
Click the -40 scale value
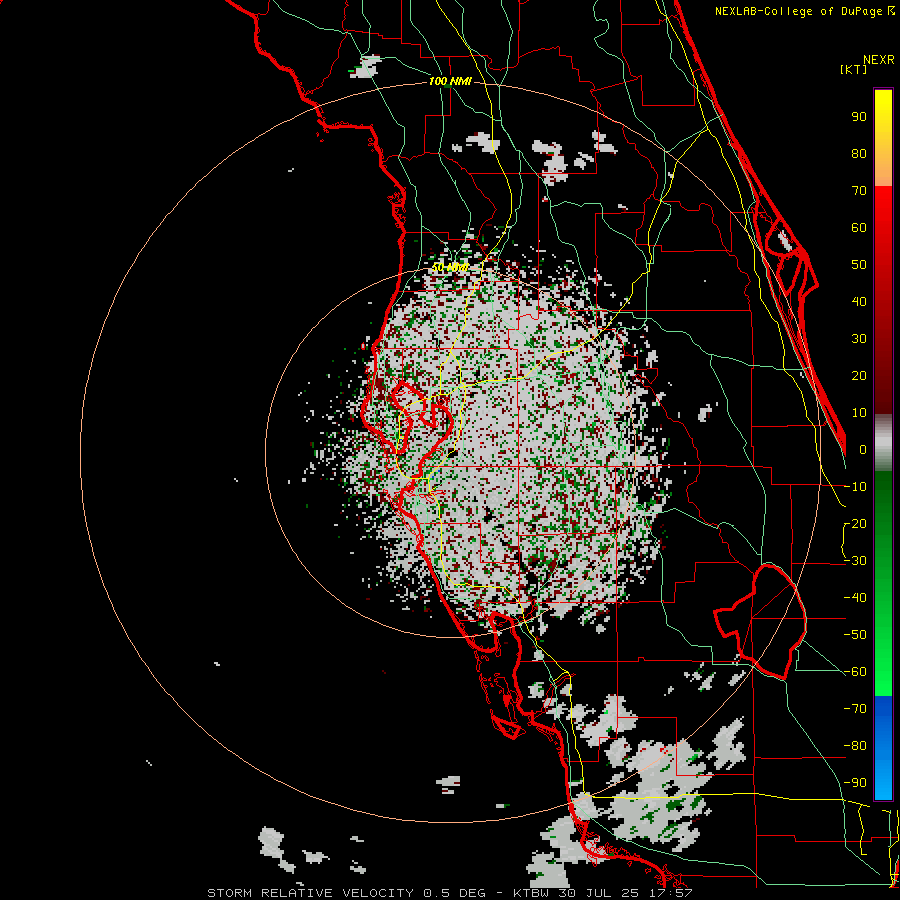(855, 598)
